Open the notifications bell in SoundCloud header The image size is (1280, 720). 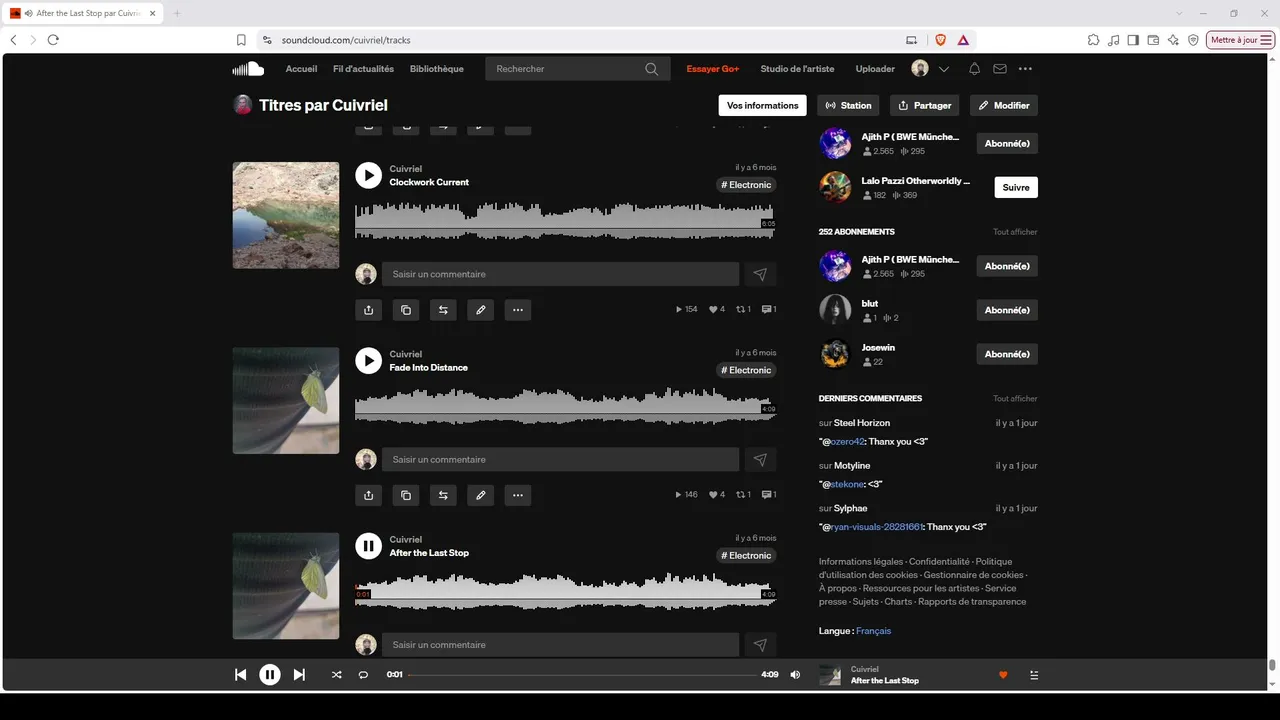click(974, 69)
